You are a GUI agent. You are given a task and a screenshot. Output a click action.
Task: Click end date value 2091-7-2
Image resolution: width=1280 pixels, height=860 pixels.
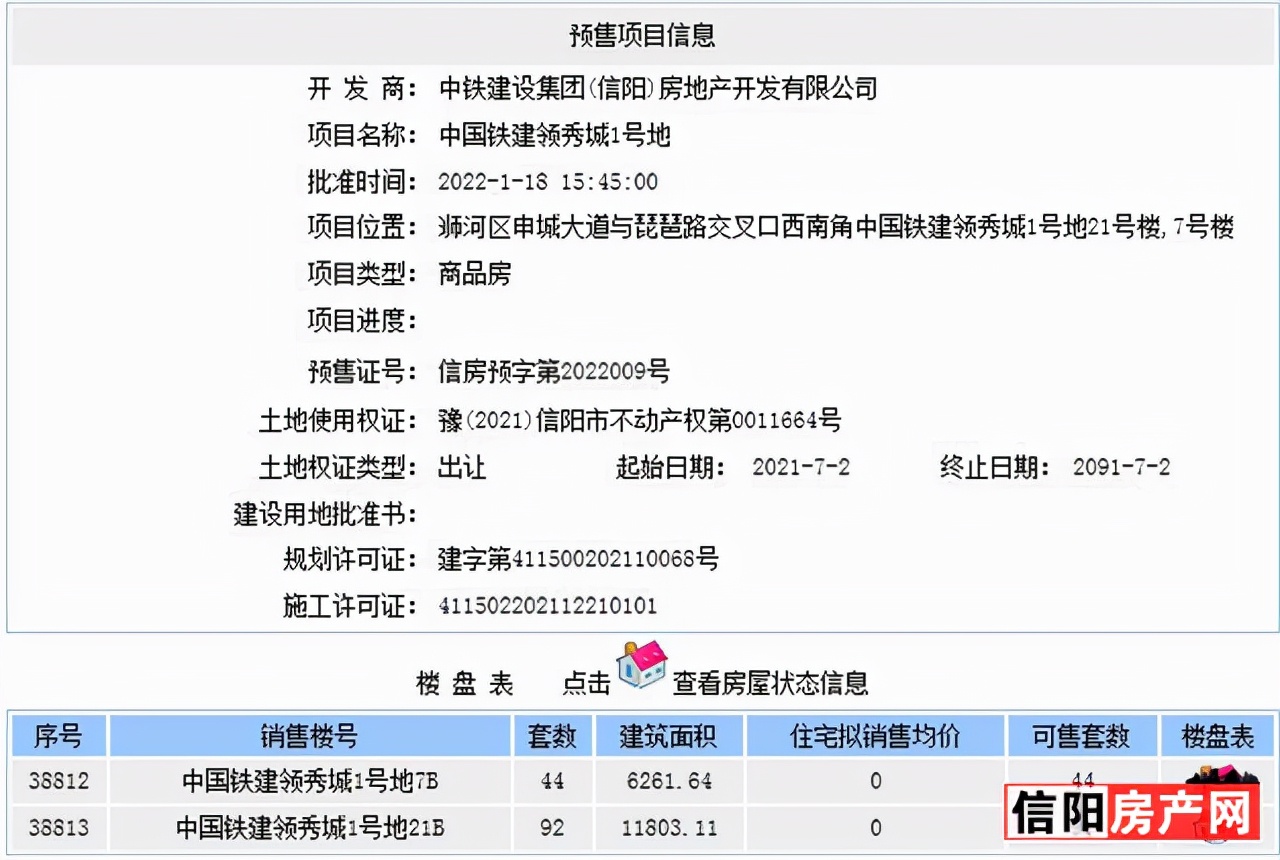point(1121,467)
